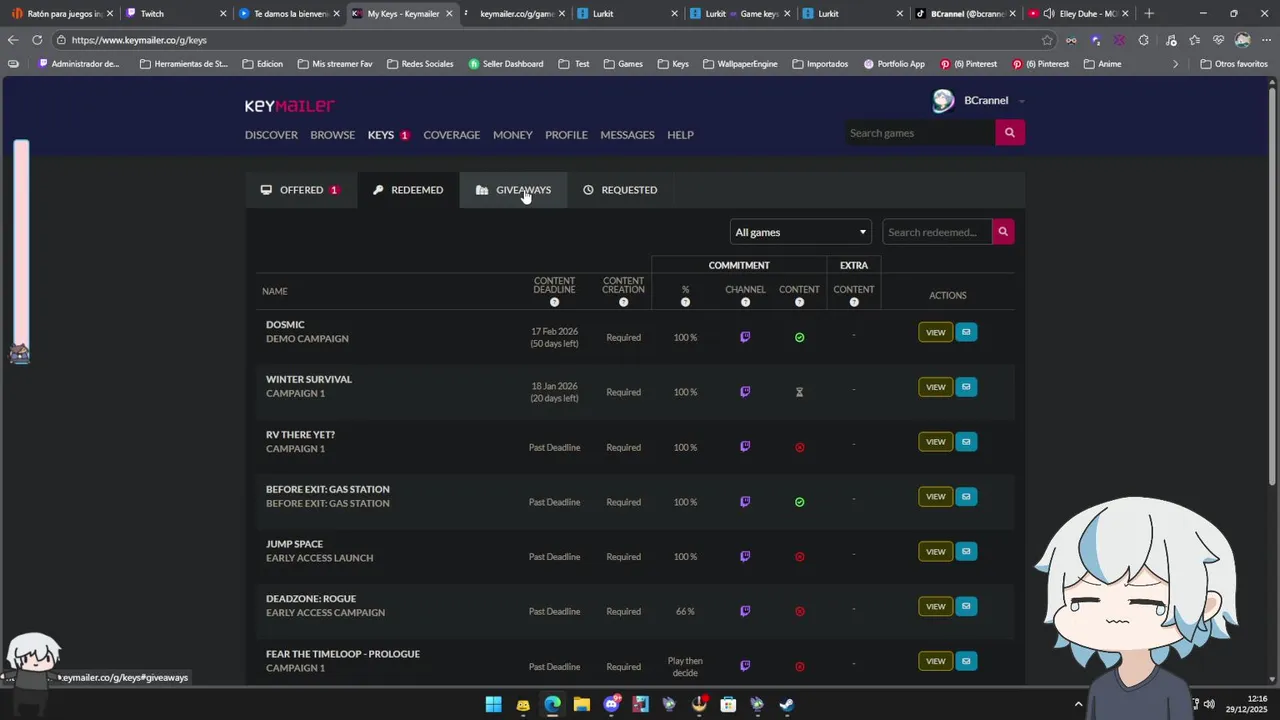
Task: Click Twitch channel icon in Winter Survival row
Action: pos(745,392)
